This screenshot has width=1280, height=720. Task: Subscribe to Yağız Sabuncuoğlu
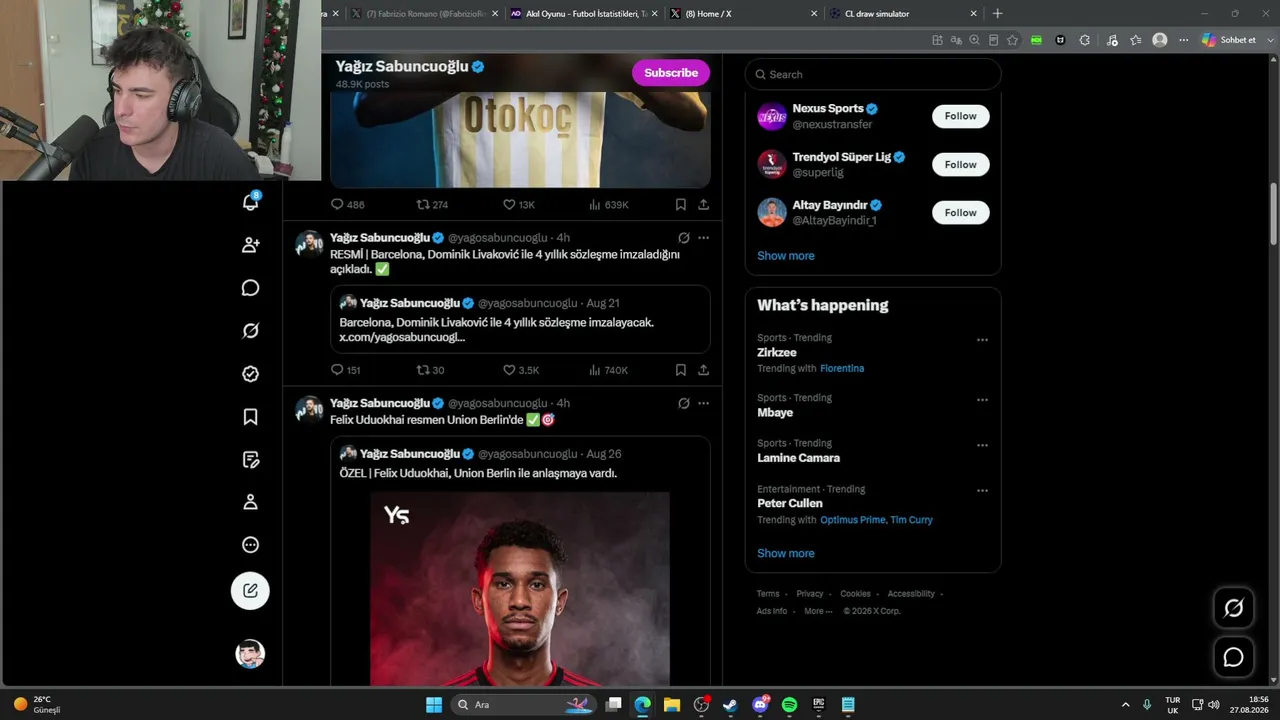(x=671, y=73)
